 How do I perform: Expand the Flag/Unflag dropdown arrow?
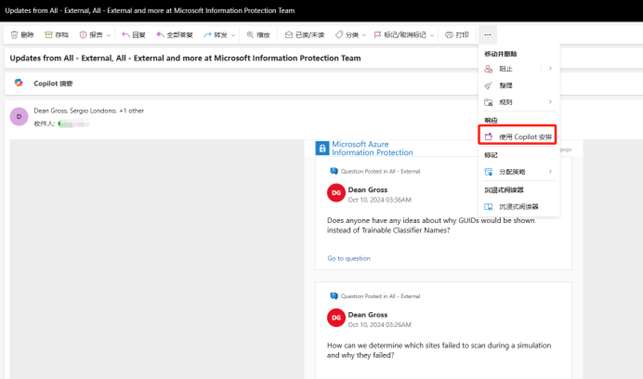[x=432, y=35]
